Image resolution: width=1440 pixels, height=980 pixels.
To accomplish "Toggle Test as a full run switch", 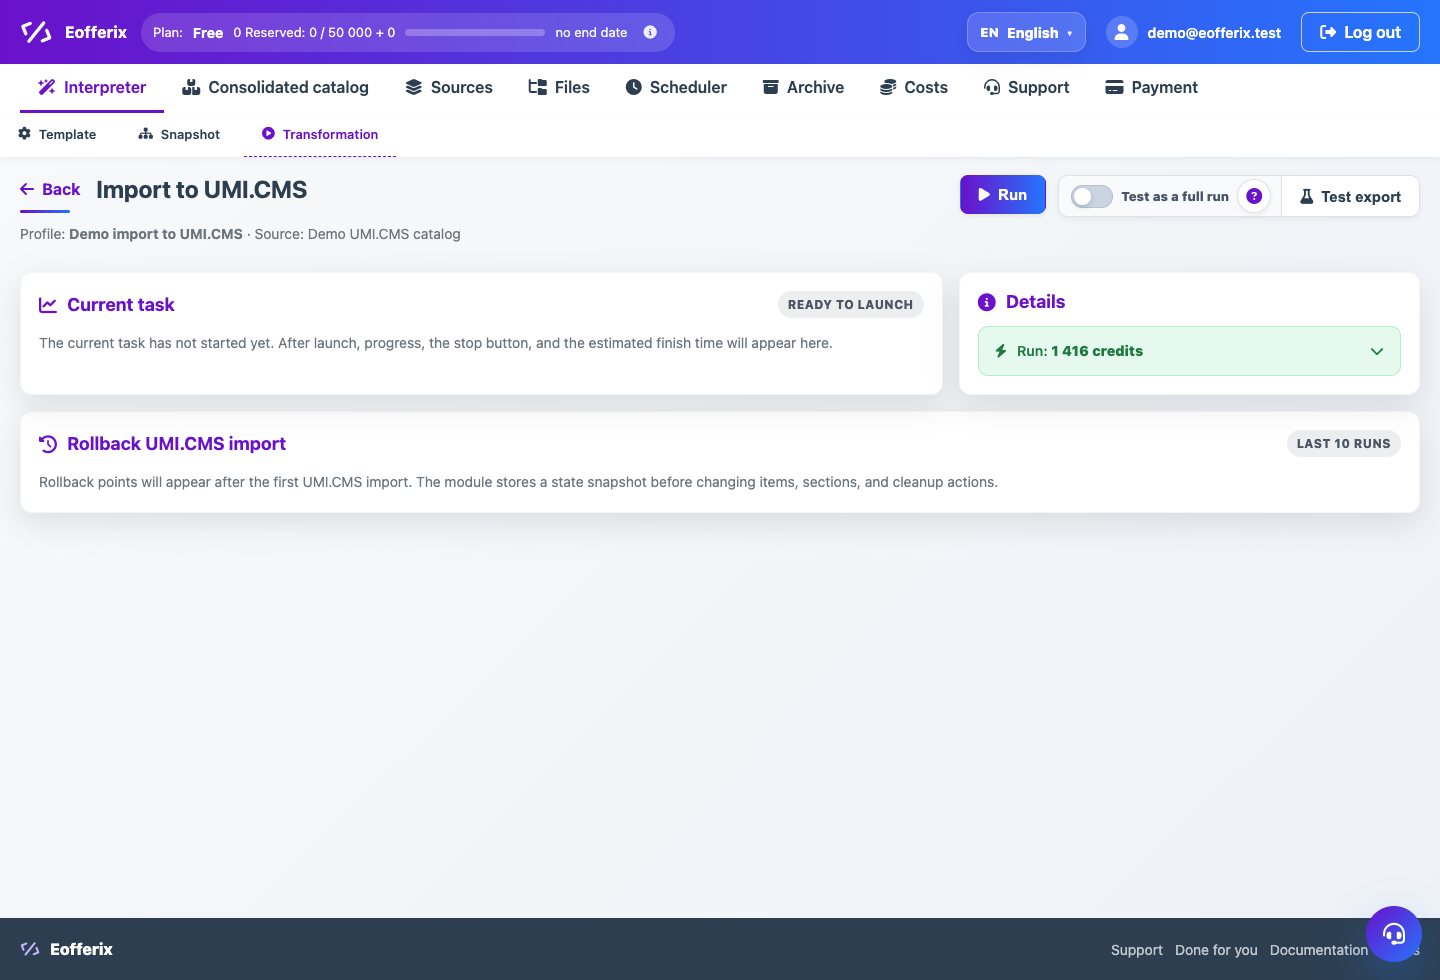I will click(x=1091, y=196).
